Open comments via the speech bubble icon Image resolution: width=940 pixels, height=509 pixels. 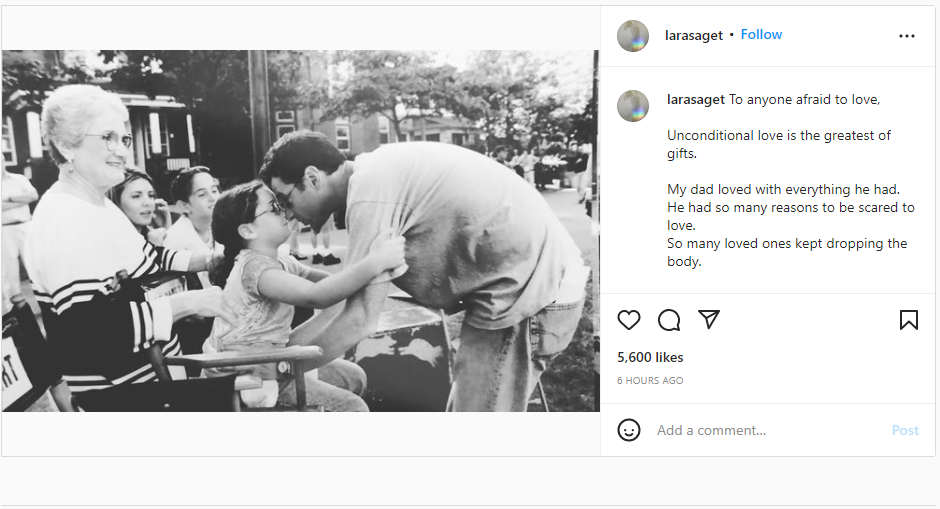coord(669,320)
